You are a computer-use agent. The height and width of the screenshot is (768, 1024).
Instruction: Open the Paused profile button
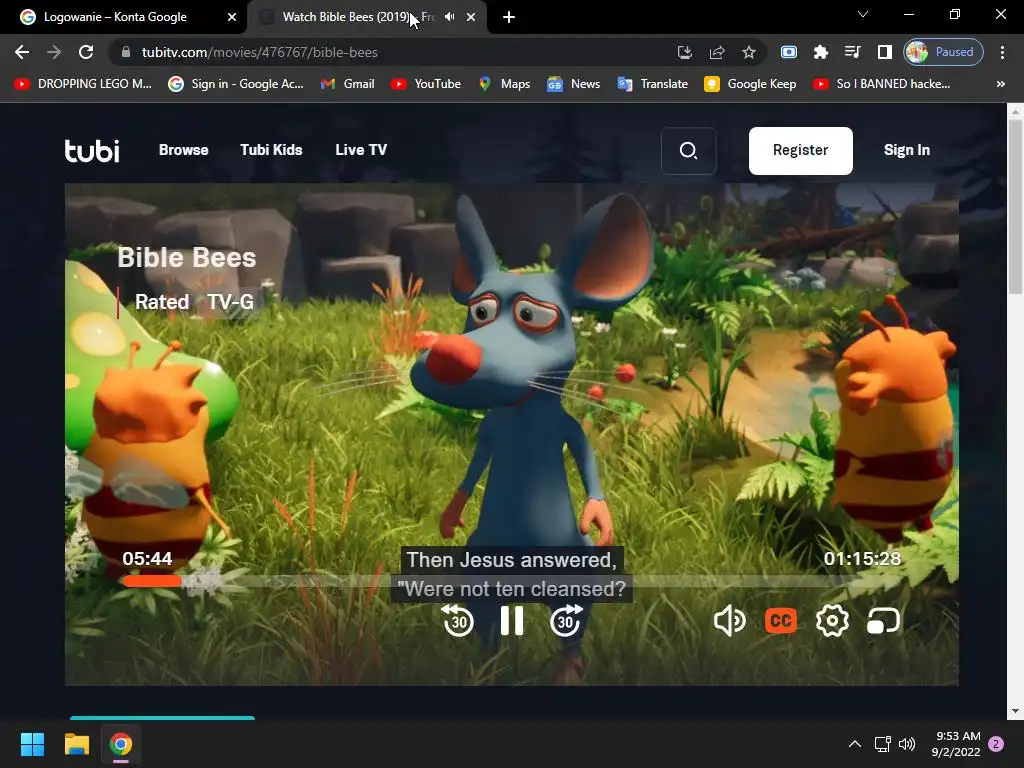(943, 52)
